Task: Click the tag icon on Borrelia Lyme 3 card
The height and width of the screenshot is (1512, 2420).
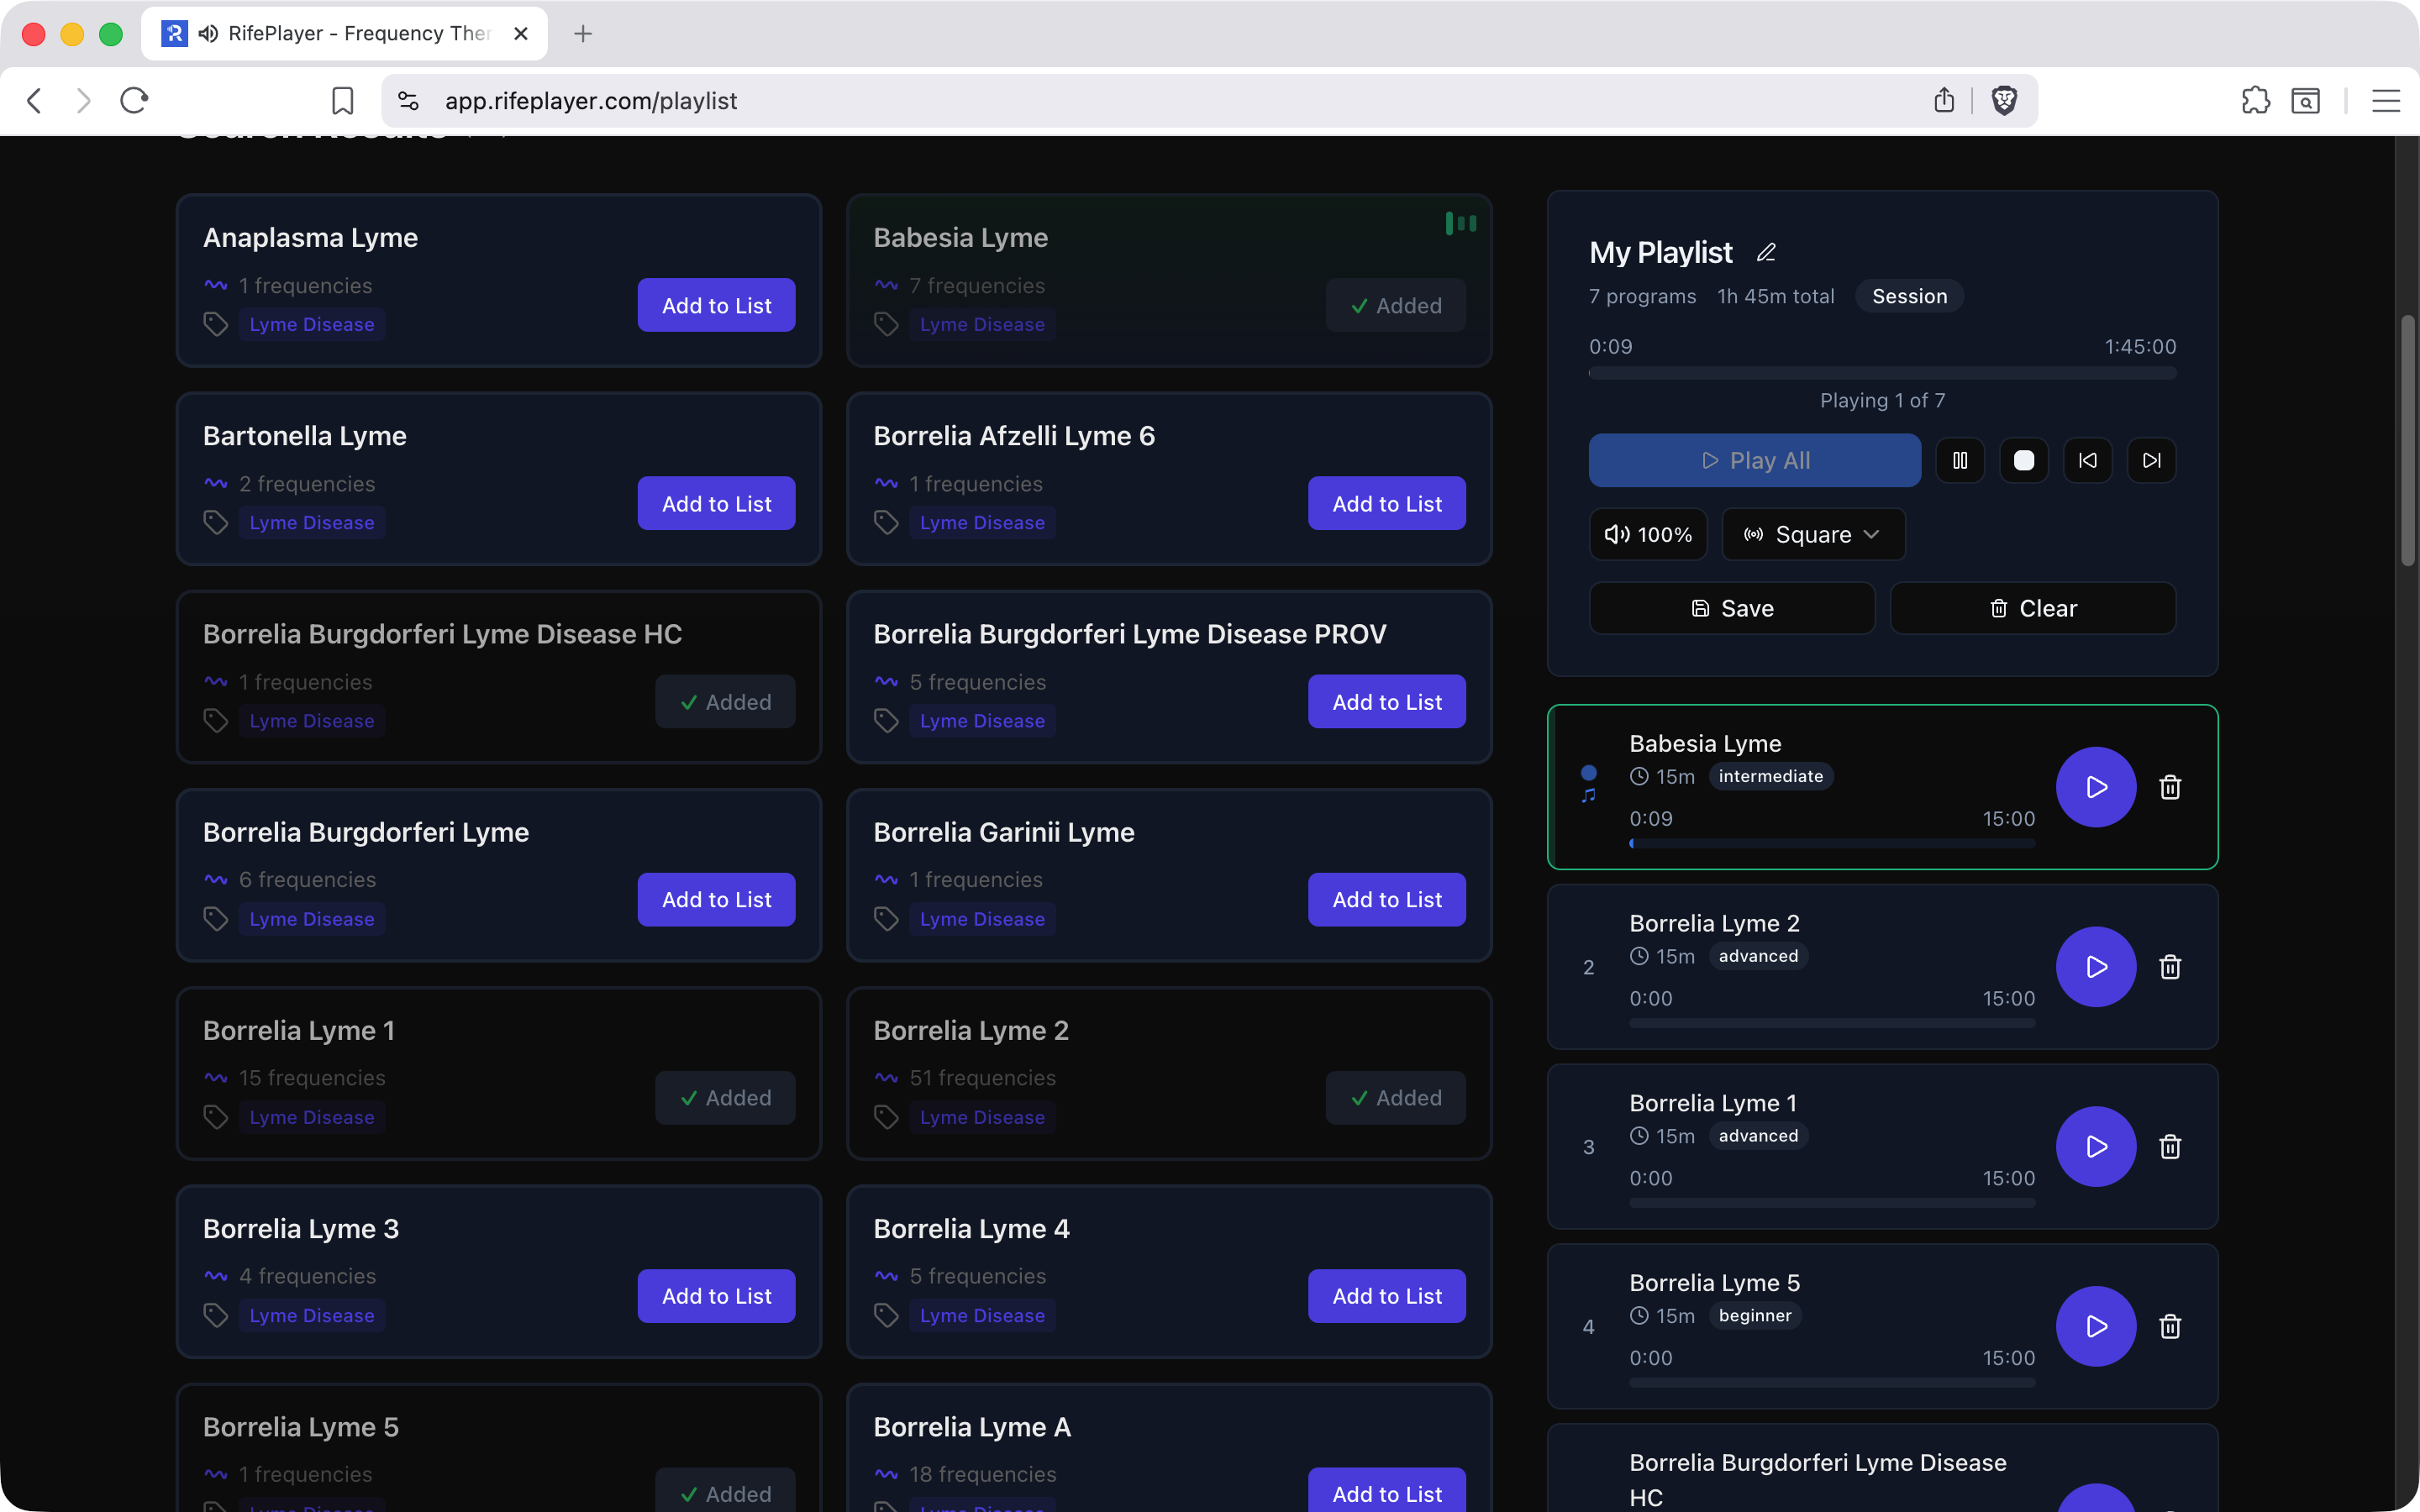Action: click(216, 1315)
